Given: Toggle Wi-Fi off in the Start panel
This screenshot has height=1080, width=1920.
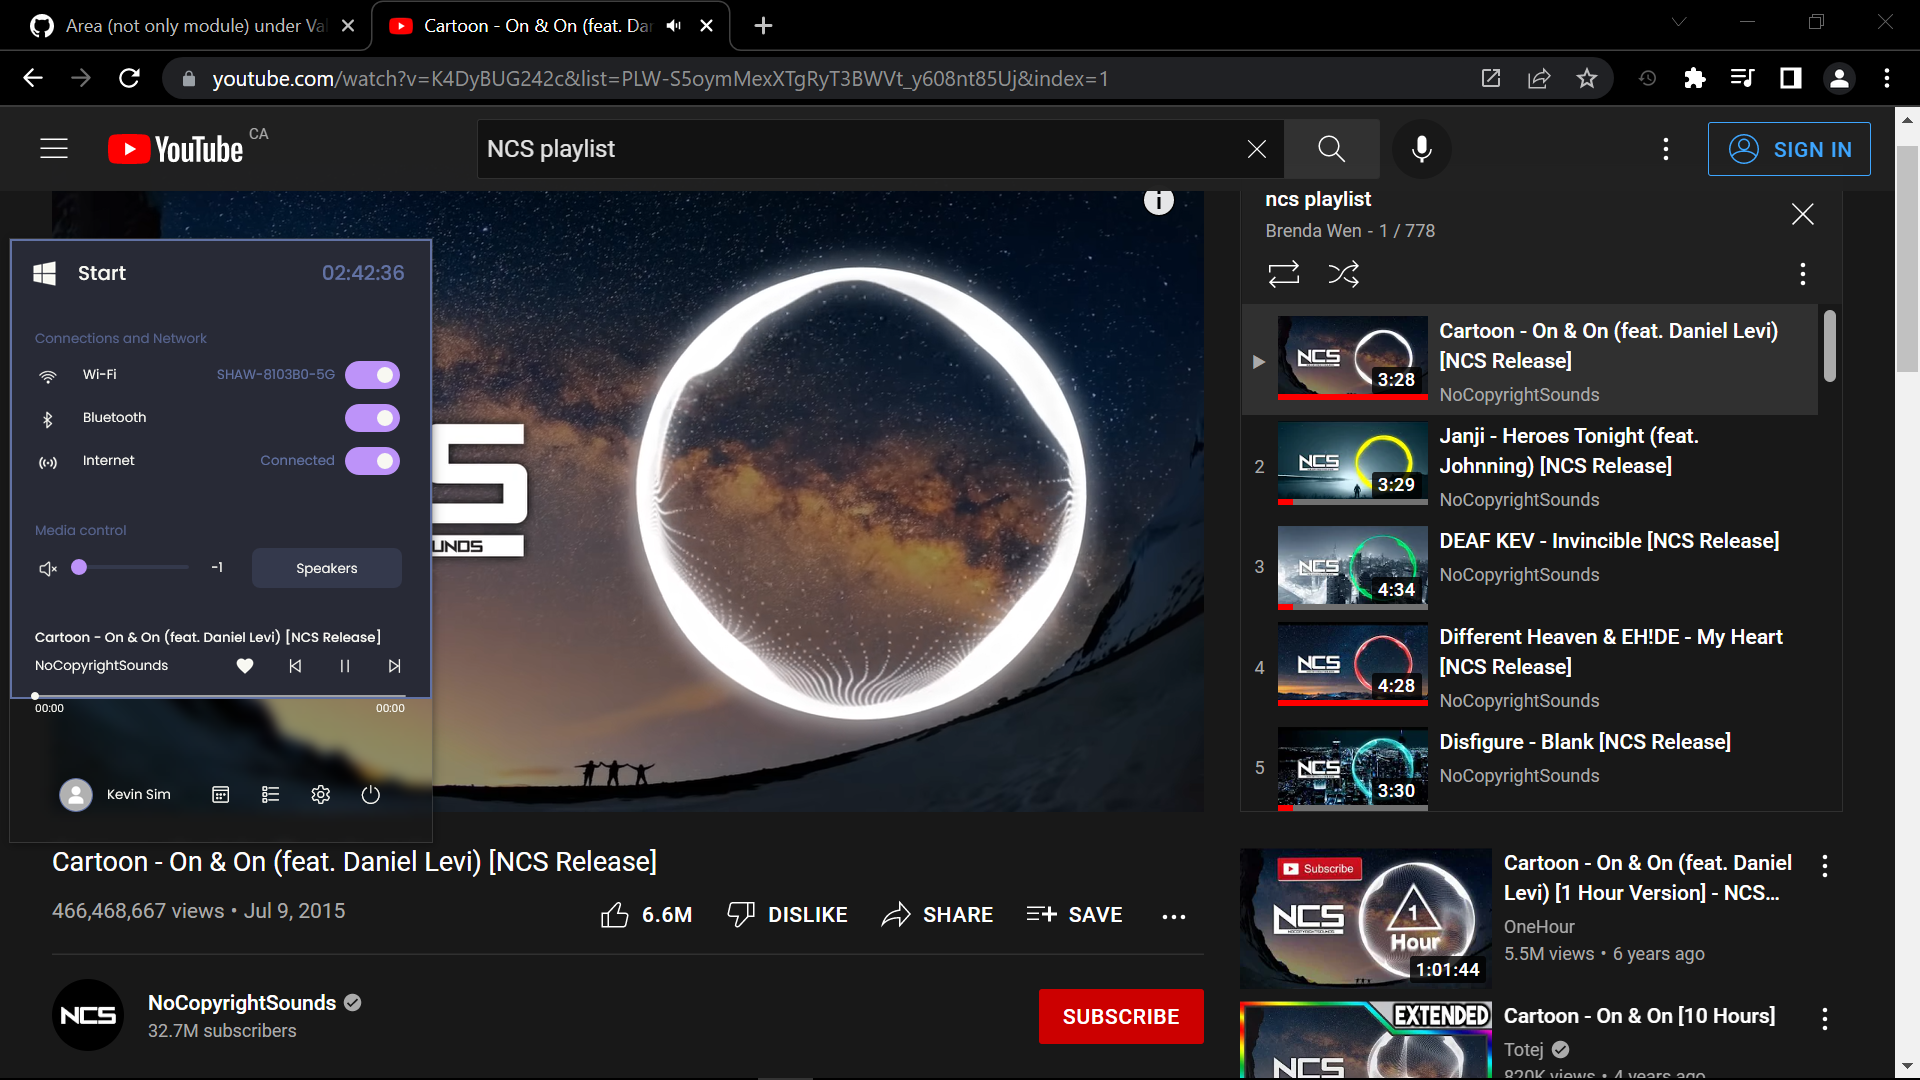Looking at the screenshot, I should pyautogui.click(x=372, y=374).
